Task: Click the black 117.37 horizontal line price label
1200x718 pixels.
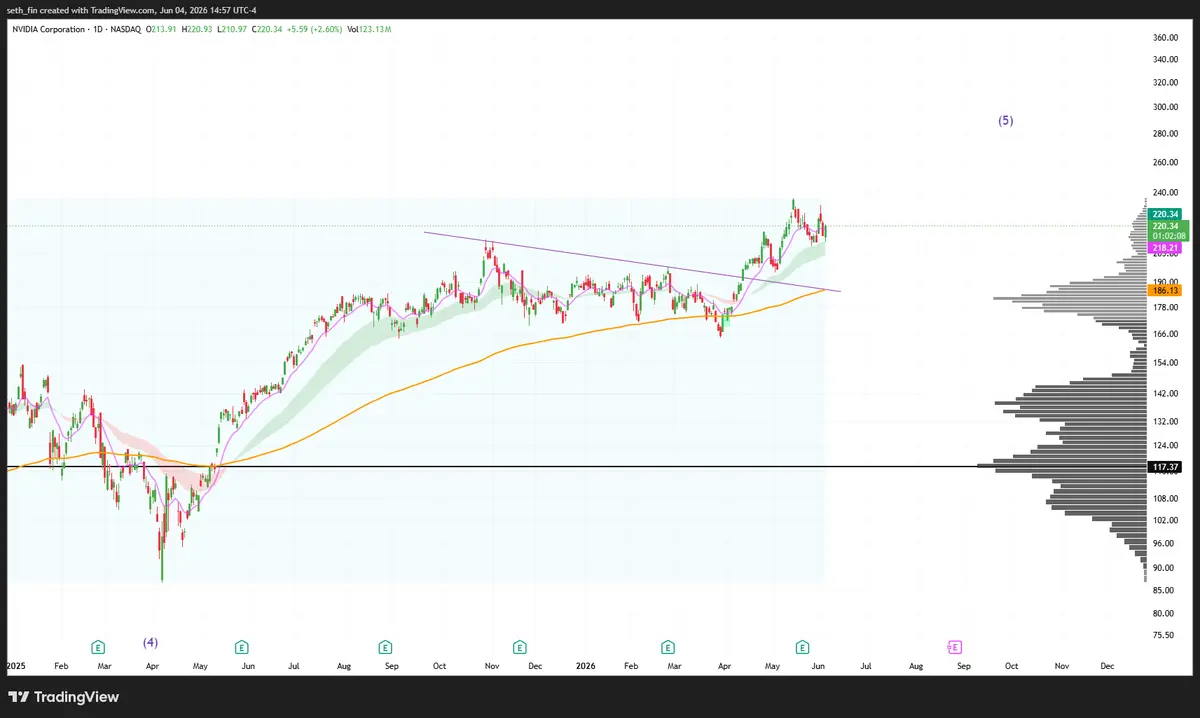Action: [1166, 467]
